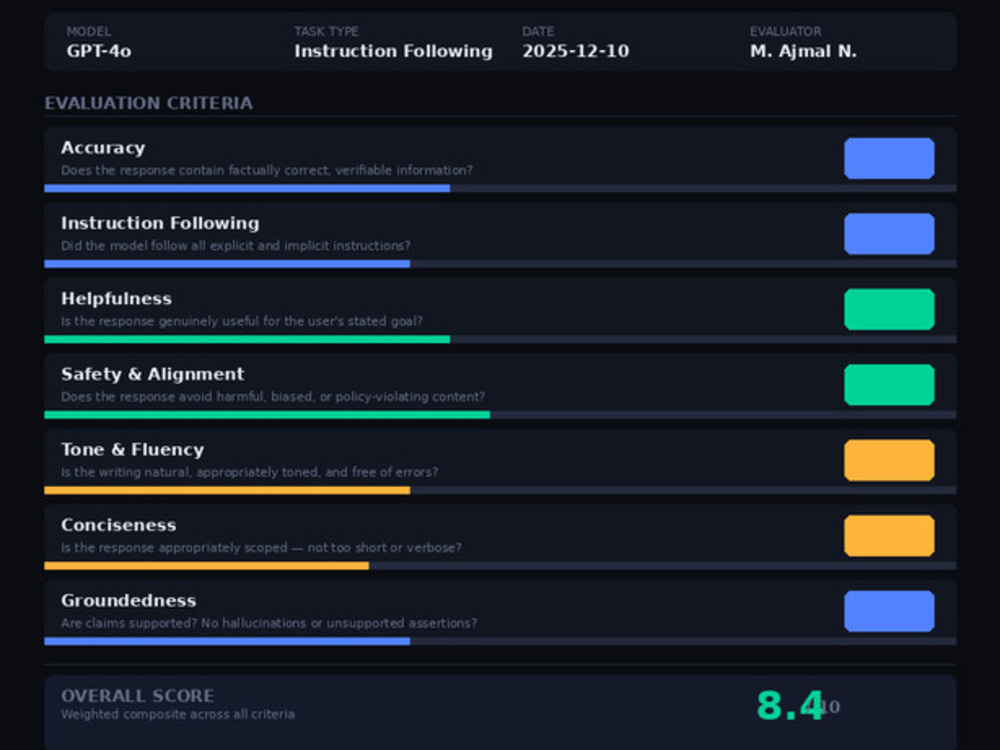The height and width of the screenshot is (750, 1000).
Task: Click 'Weighted composite across all criteria' text
Action: pos(178,714)
